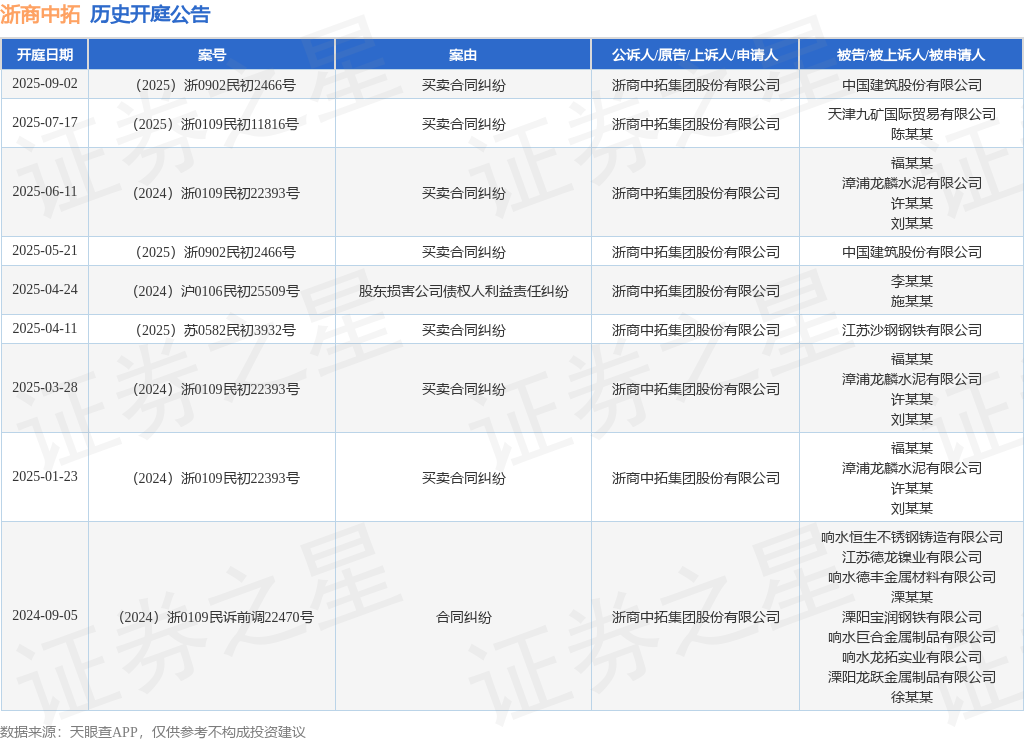Select the date cell 2025-04-24
Viewport: 1024px width, 741px height.
pyautogui.click(x=44, y=290)
